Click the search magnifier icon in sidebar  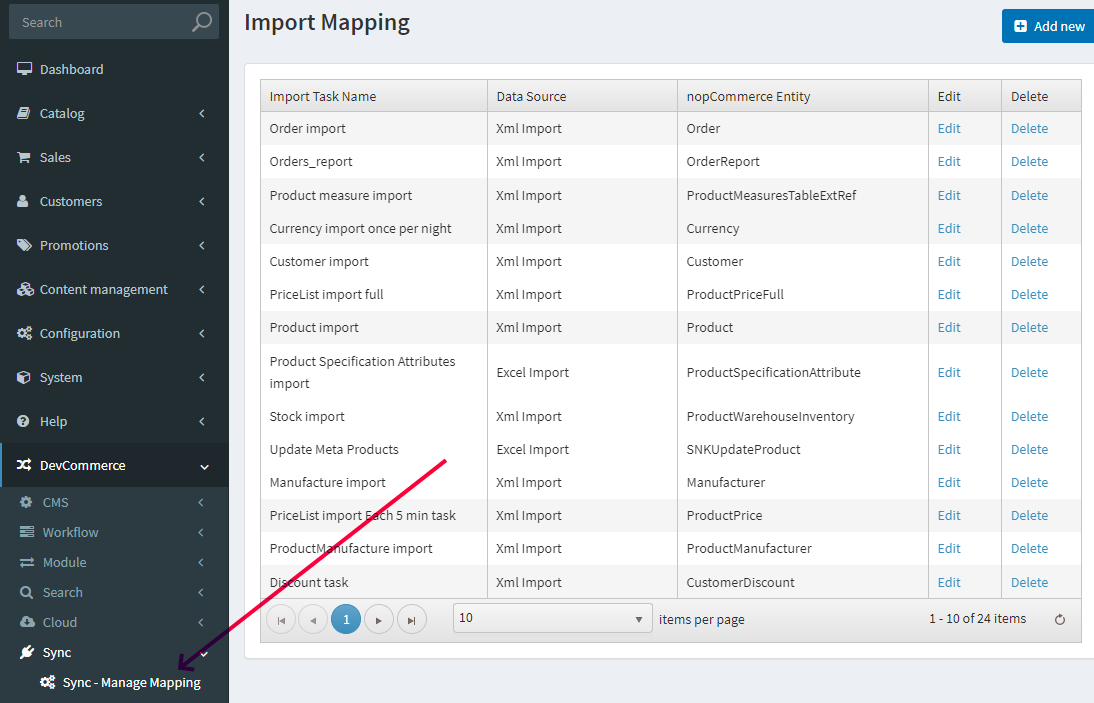[x=202, y=22]
